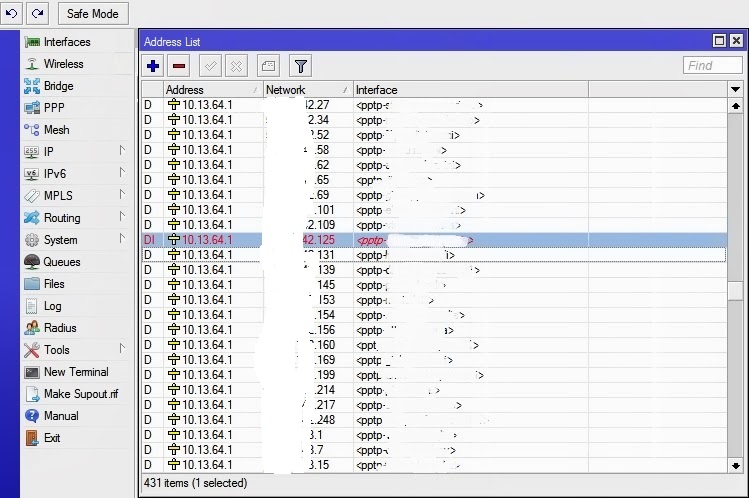The width and height of the screenshot is (749, 498).
Task: Click the Log document icon
Action: (32, 306)
